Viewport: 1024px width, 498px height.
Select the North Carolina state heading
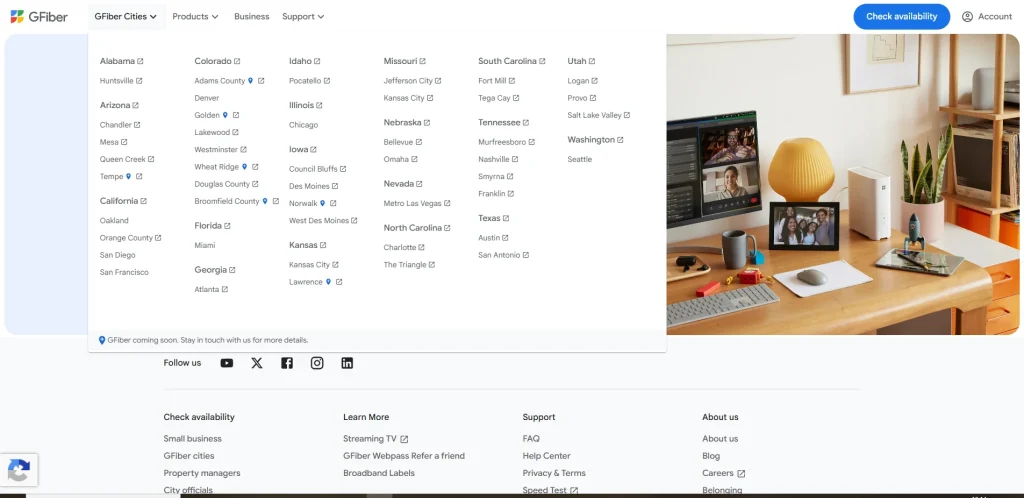413,228
